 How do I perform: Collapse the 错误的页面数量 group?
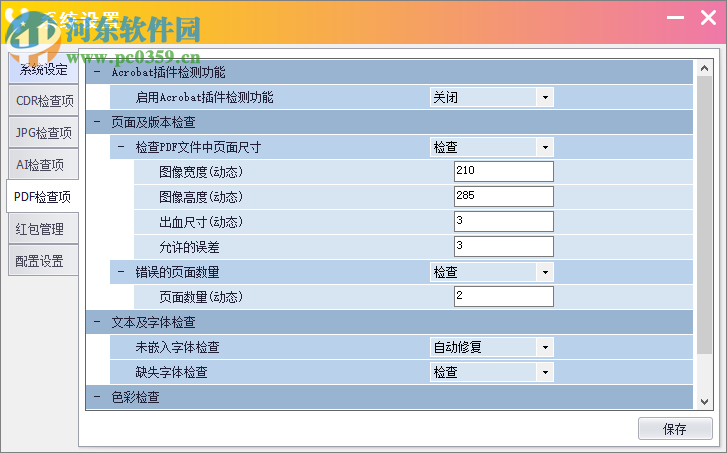(x=121, y=272)
